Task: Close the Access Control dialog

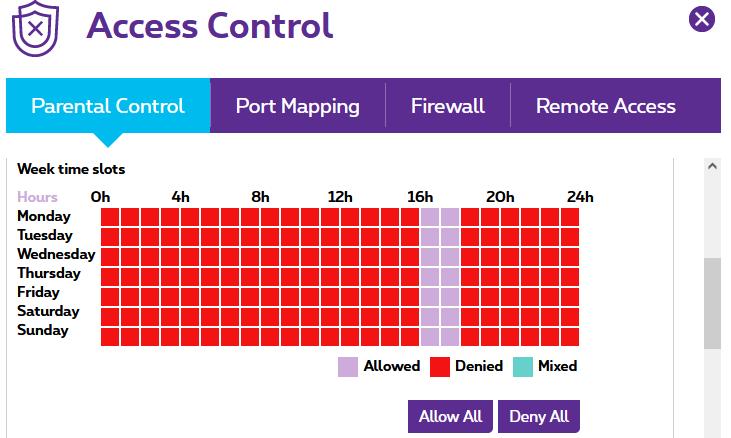Action: tap(702, 19)
